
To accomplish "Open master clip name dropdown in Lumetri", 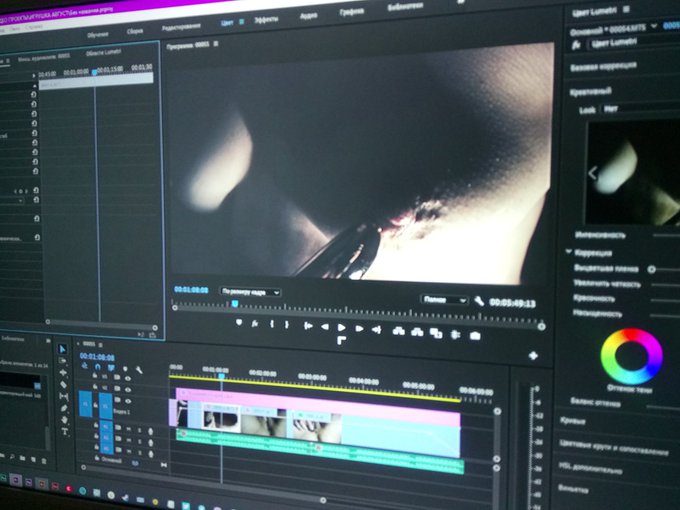I will click(654, 26).
